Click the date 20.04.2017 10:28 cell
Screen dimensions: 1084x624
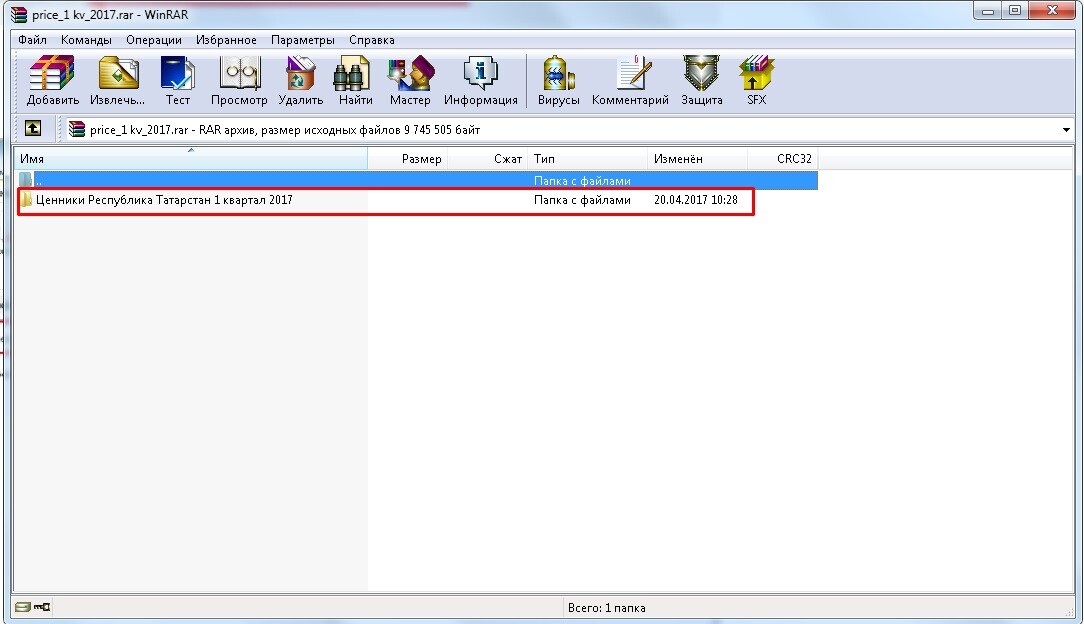[695, 200]
